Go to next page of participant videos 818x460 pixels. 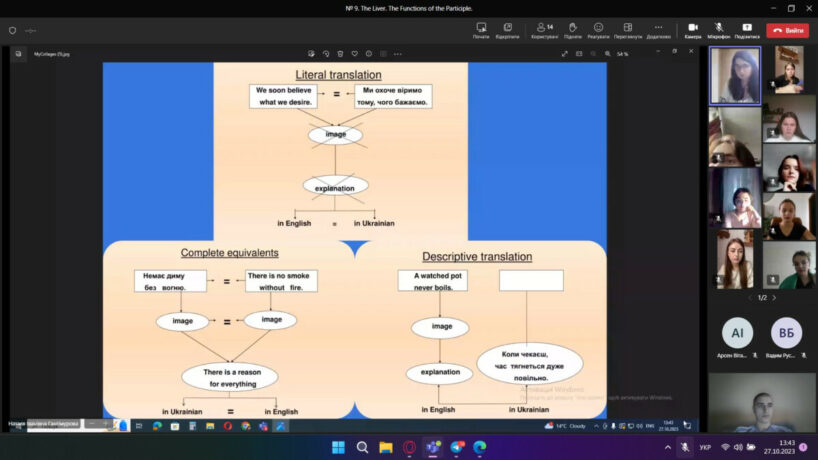pos(773,297)
